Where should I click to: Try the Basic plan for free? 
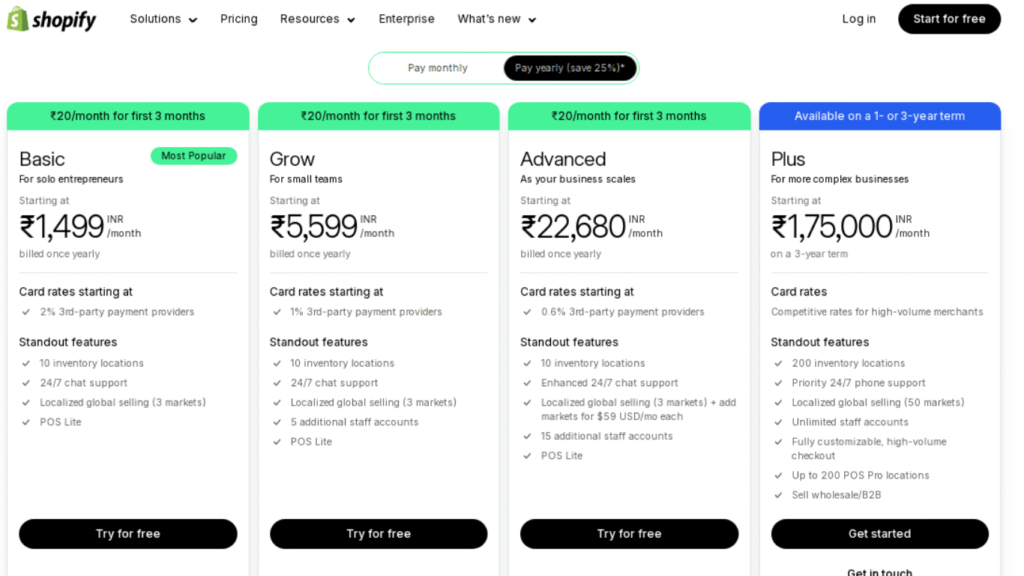coord(128,534)
